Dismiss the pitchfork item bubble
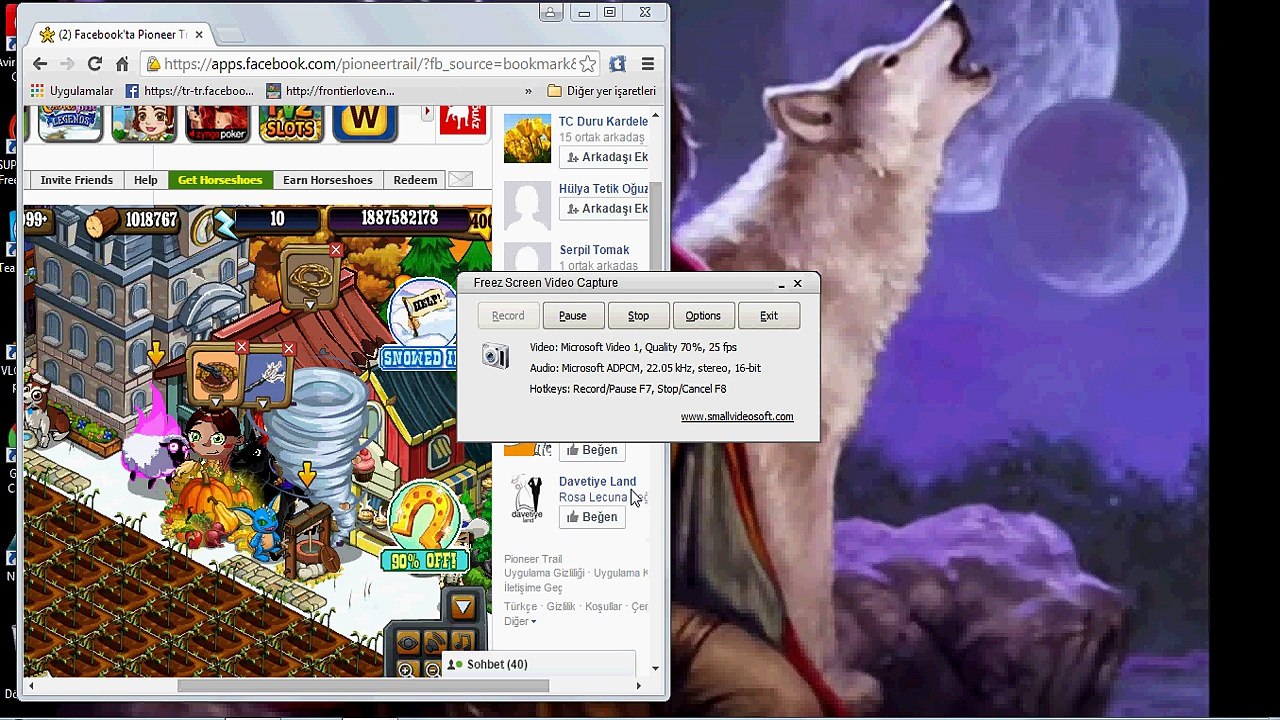Viewport: 1280px width, 720px height. pyautogui.click(x=288, y=349)
